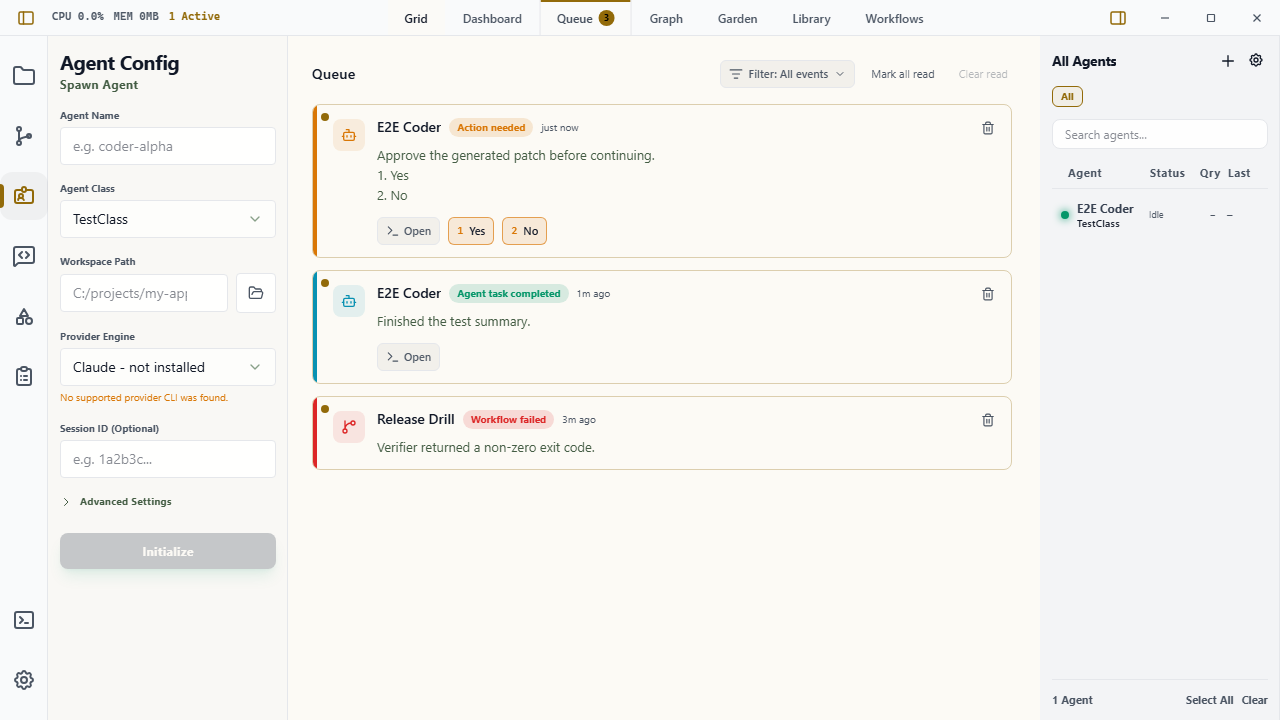Screen dimensions: 1280x720
Task: Open the shapes sidebar icon
Action: (x=24, y=316)
